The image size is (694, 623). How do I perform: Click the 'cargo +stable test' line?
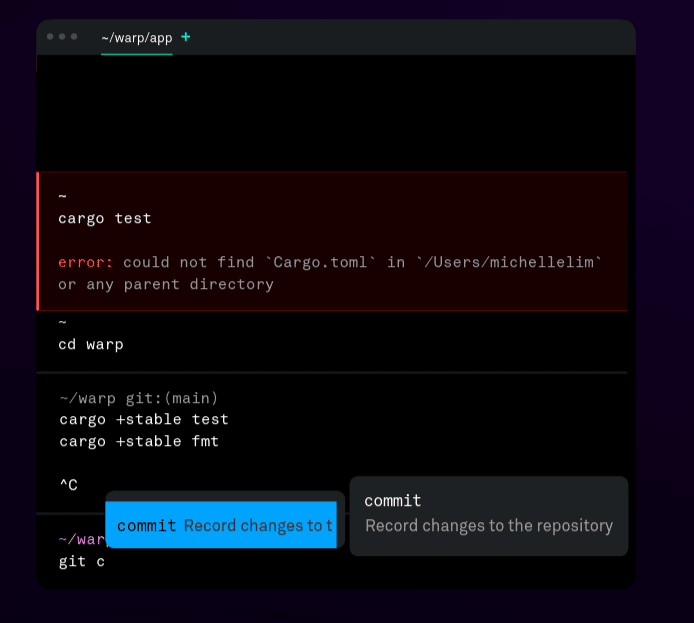144,419
